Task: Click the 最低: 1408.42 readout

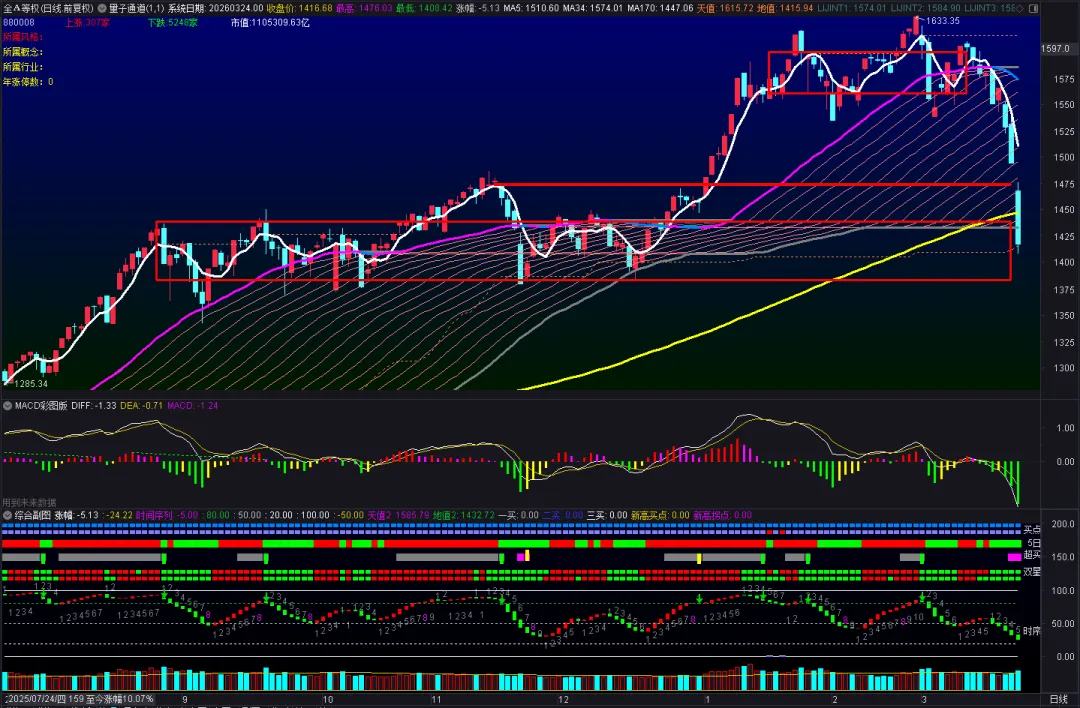Action: (424, 8)
